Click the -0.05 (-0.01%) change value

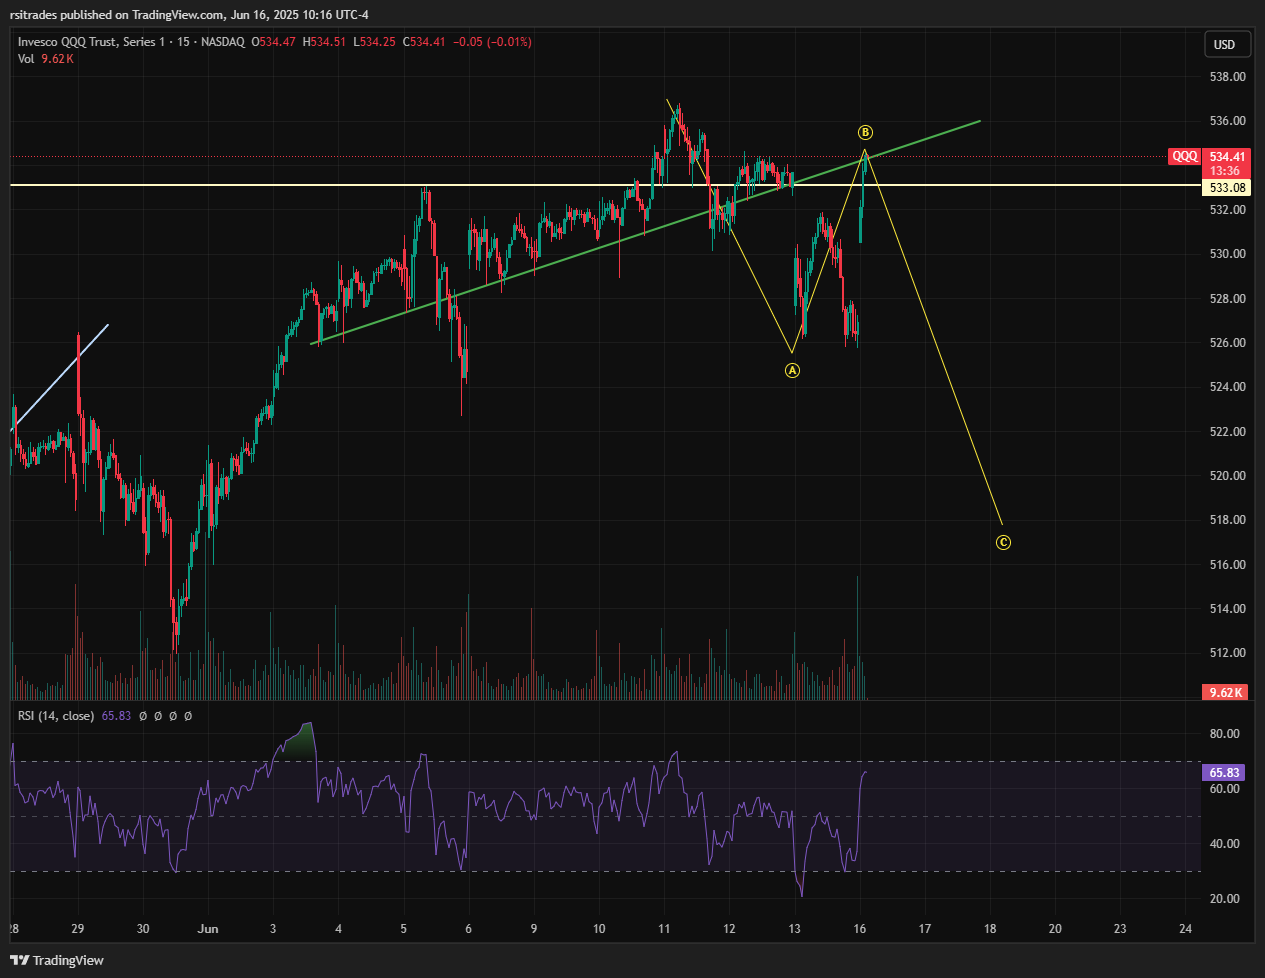point(492,42)
